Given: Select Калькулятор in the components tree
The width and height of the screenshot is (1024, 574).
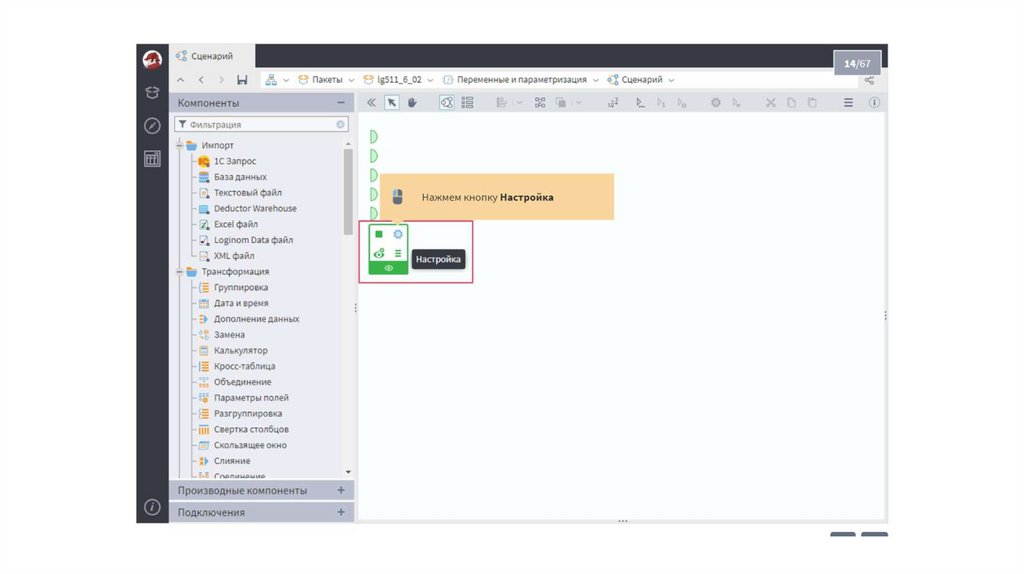Looking at the screenshot, I should coord(240,351).
